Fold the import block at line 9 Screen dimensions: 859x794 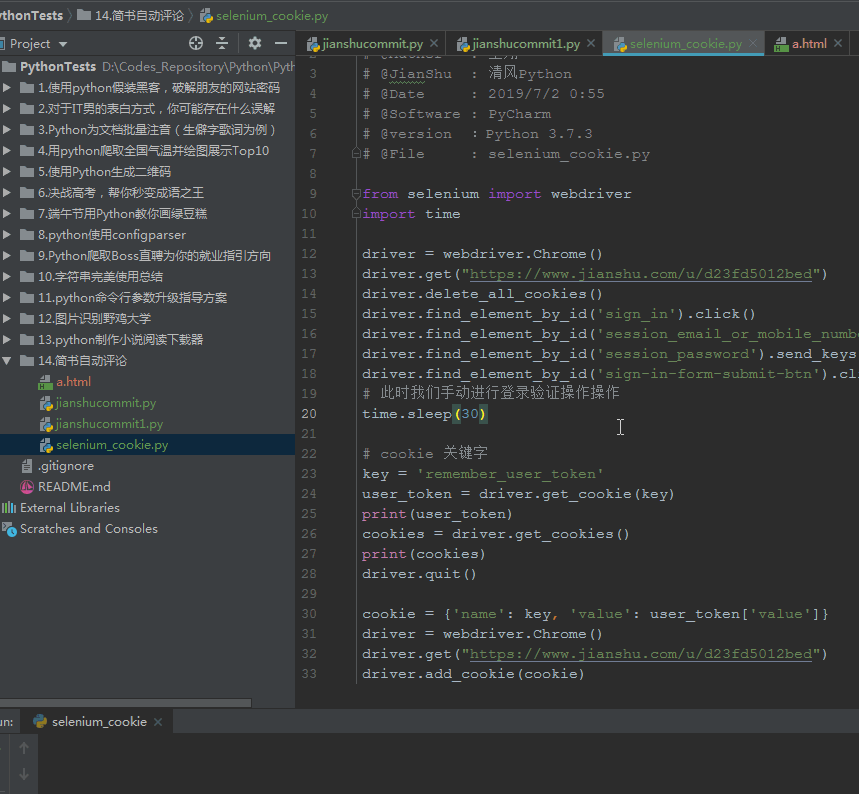point(356,193)
